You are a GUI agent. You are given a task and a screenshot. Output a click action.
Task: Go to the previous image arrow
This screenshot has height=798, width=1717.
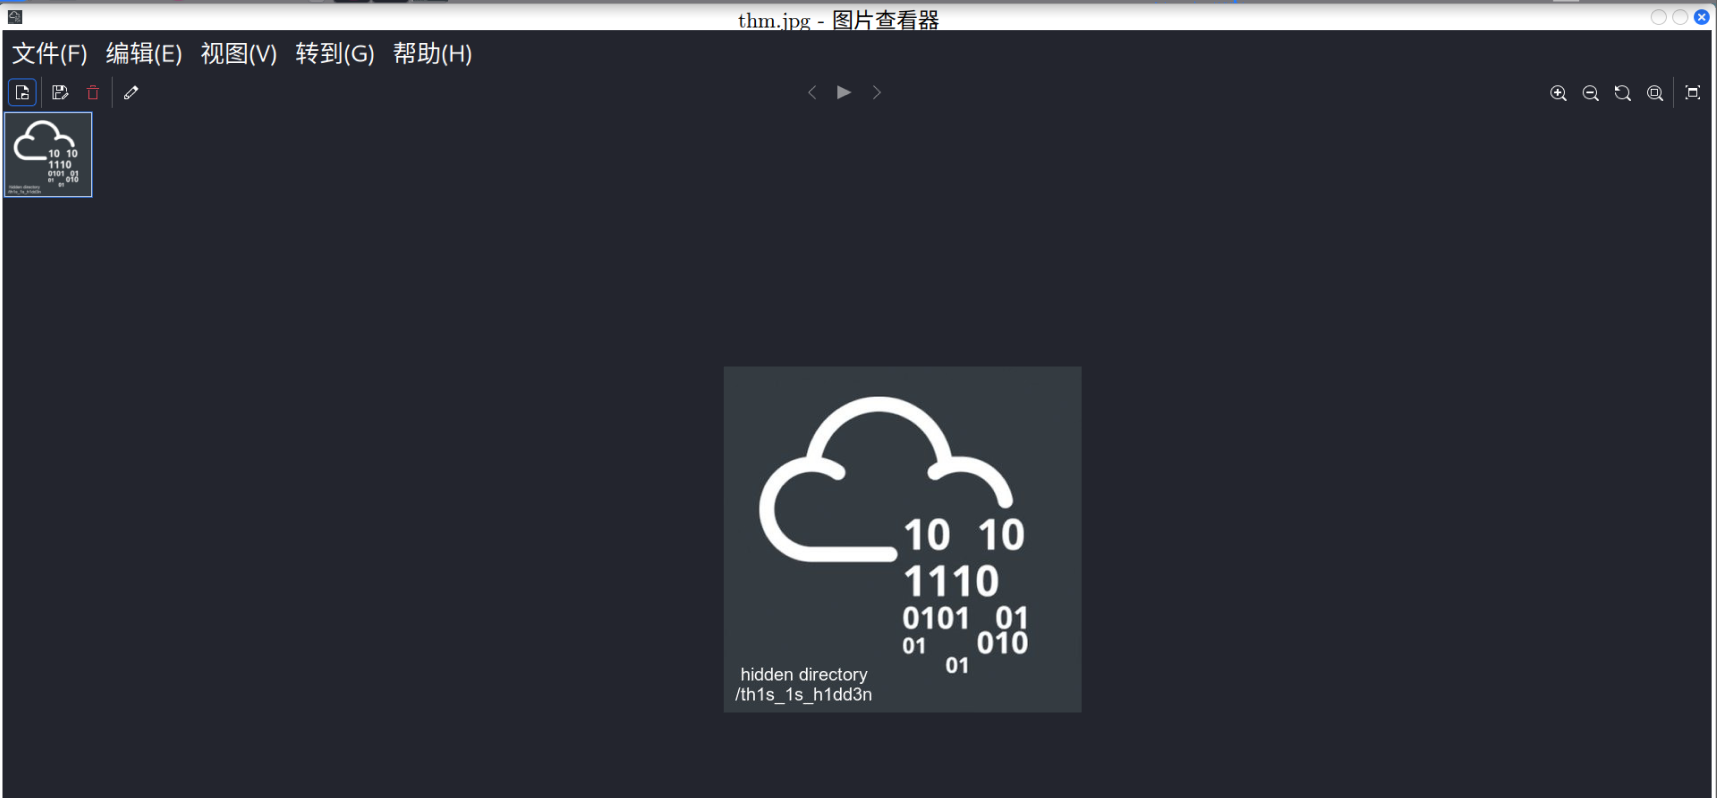(x=812, y=92)
